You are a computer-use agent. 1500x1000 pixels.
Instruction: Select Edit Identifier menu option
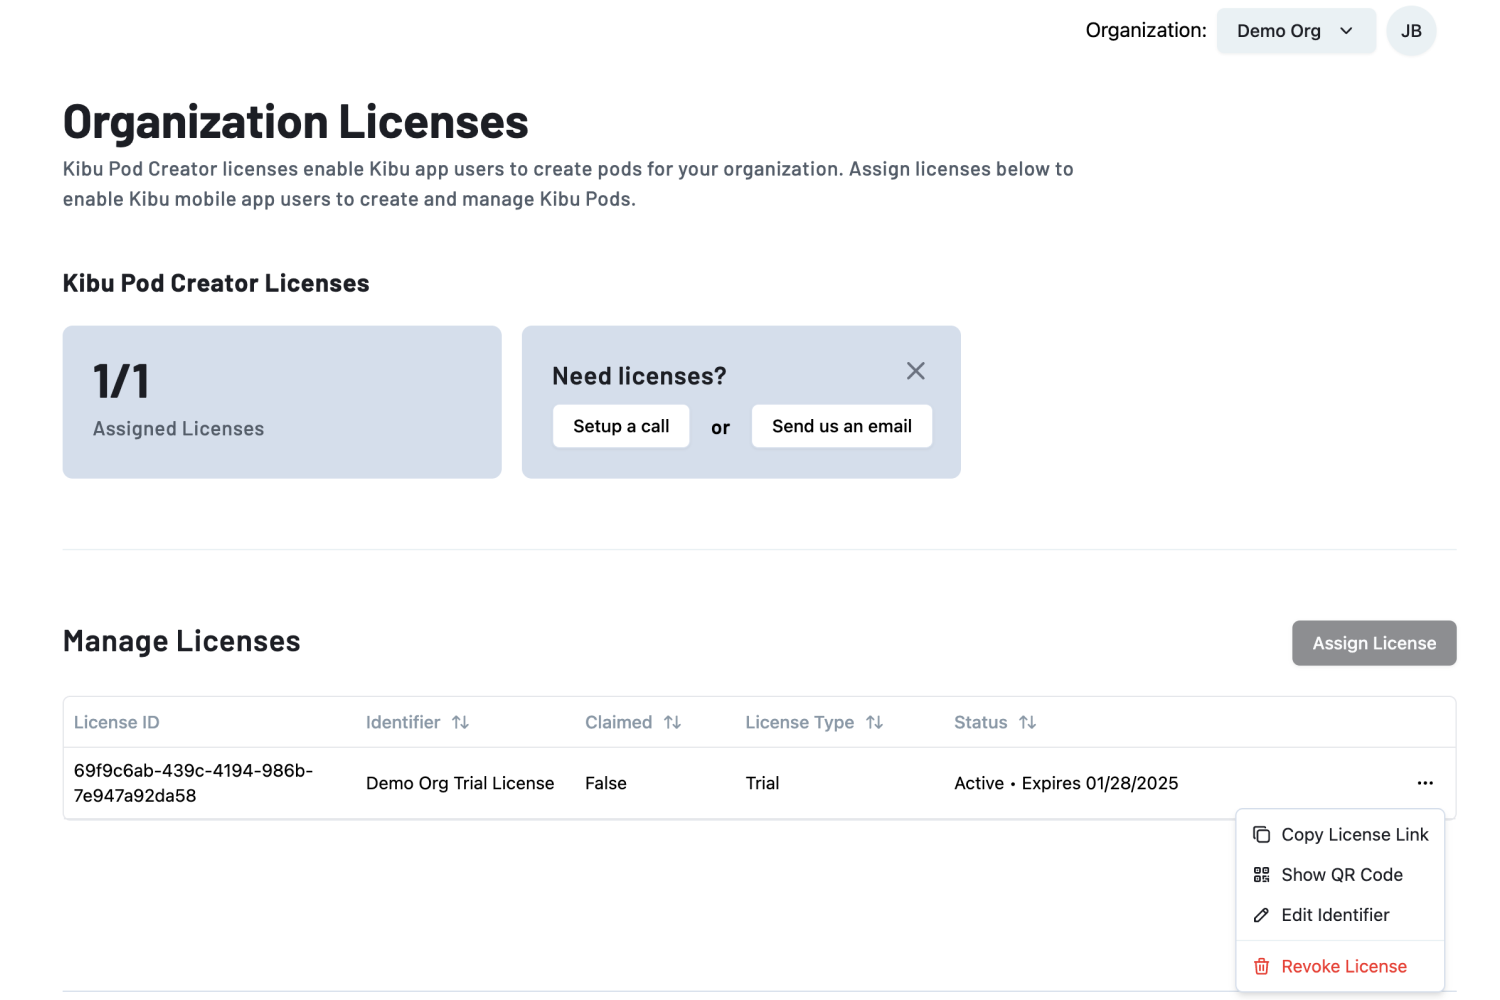click(1340, 915)
